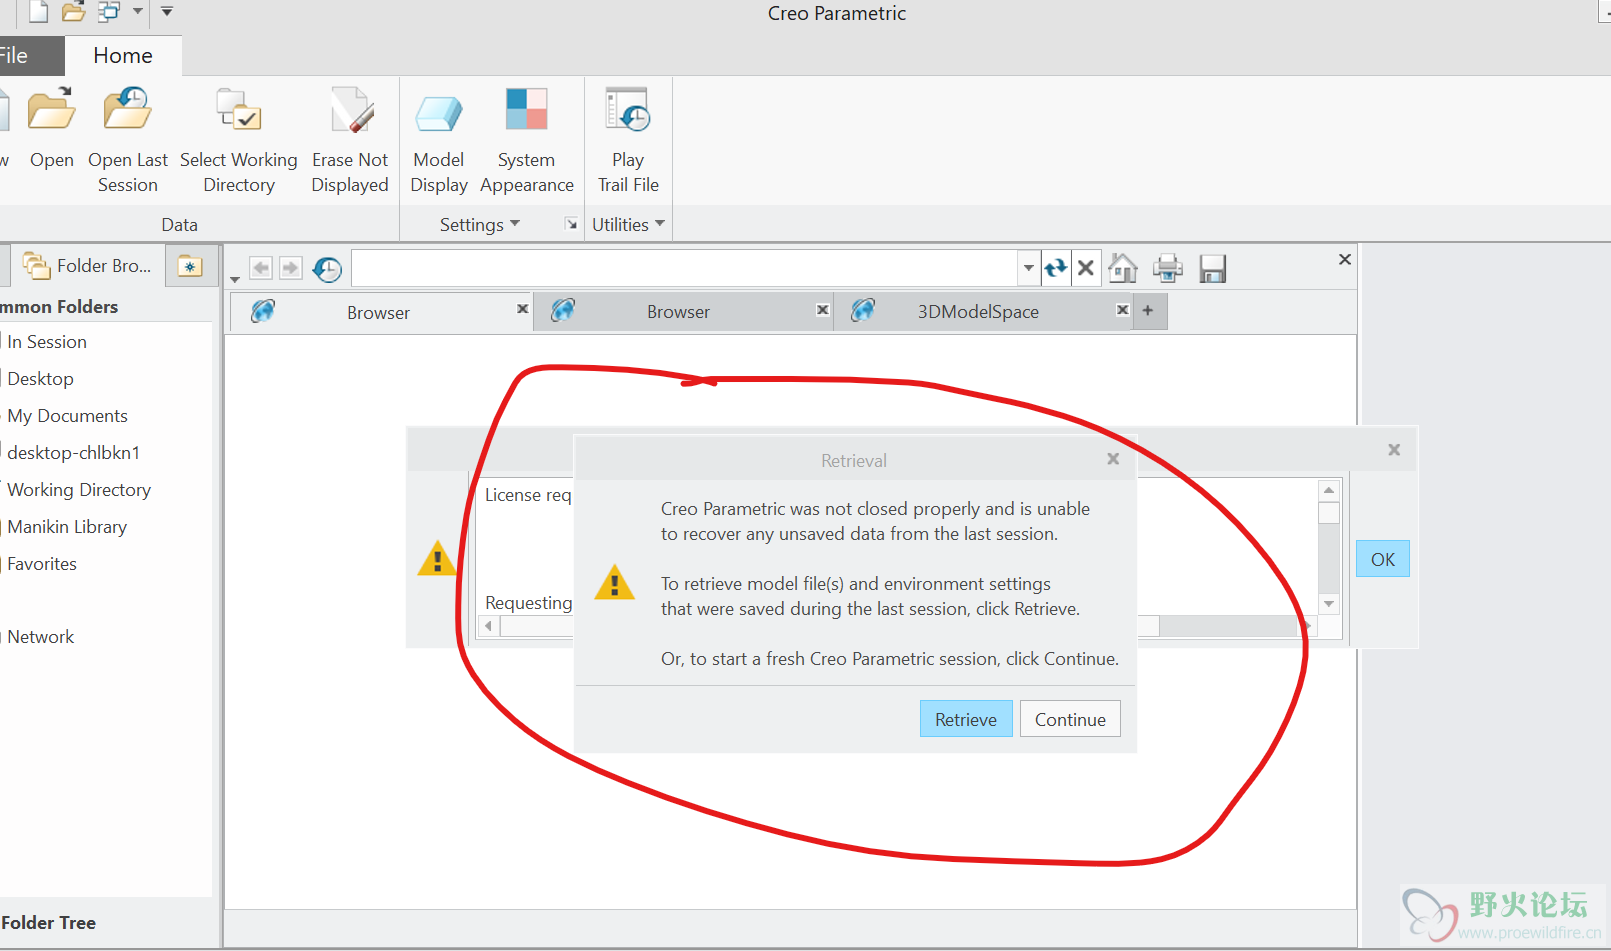1611x951 pixels.
Task: Select Manikin Library folder
Action: coord(67,527)
